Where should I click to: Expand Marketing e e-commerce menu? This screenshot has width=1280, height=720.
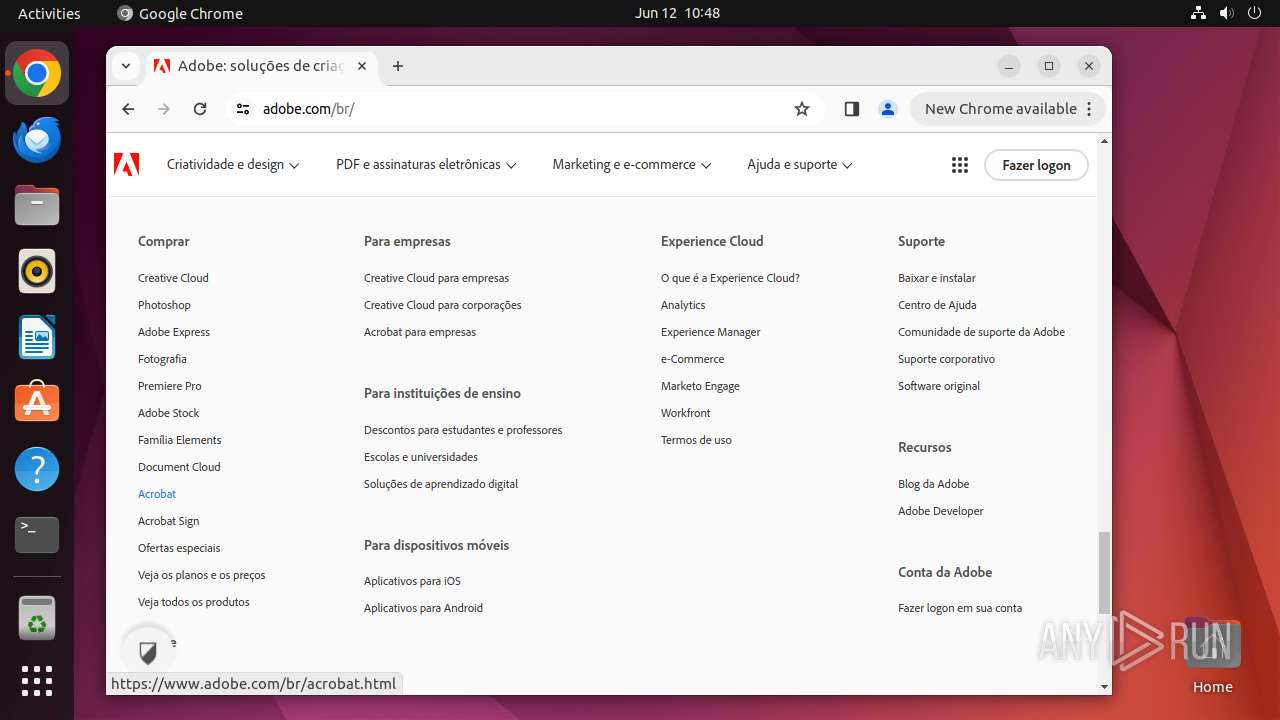coord(632,165)
